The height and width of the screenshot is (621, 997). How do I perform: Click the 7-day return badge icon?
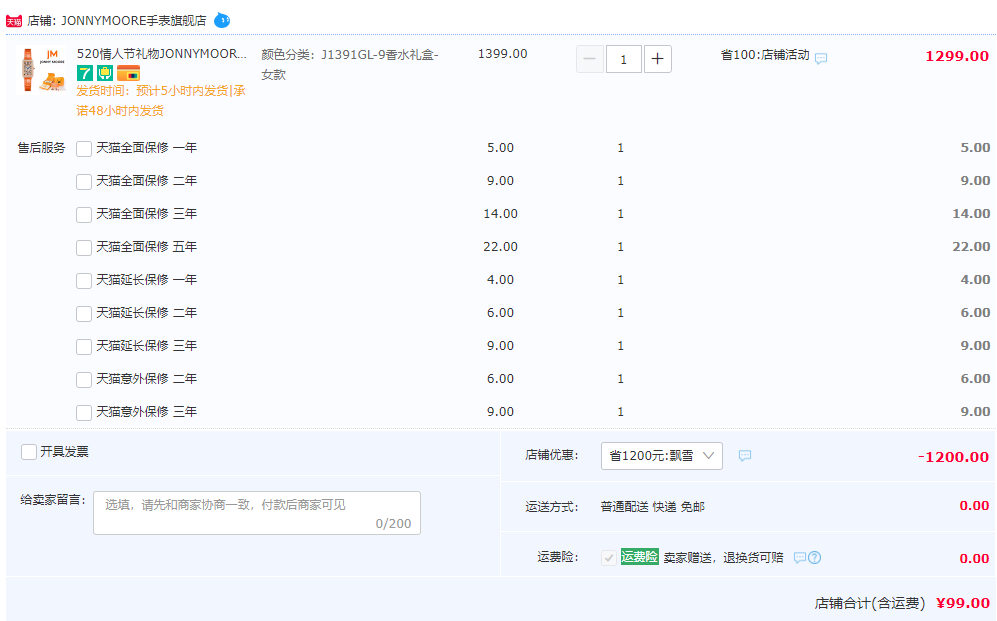click(85, 73)
